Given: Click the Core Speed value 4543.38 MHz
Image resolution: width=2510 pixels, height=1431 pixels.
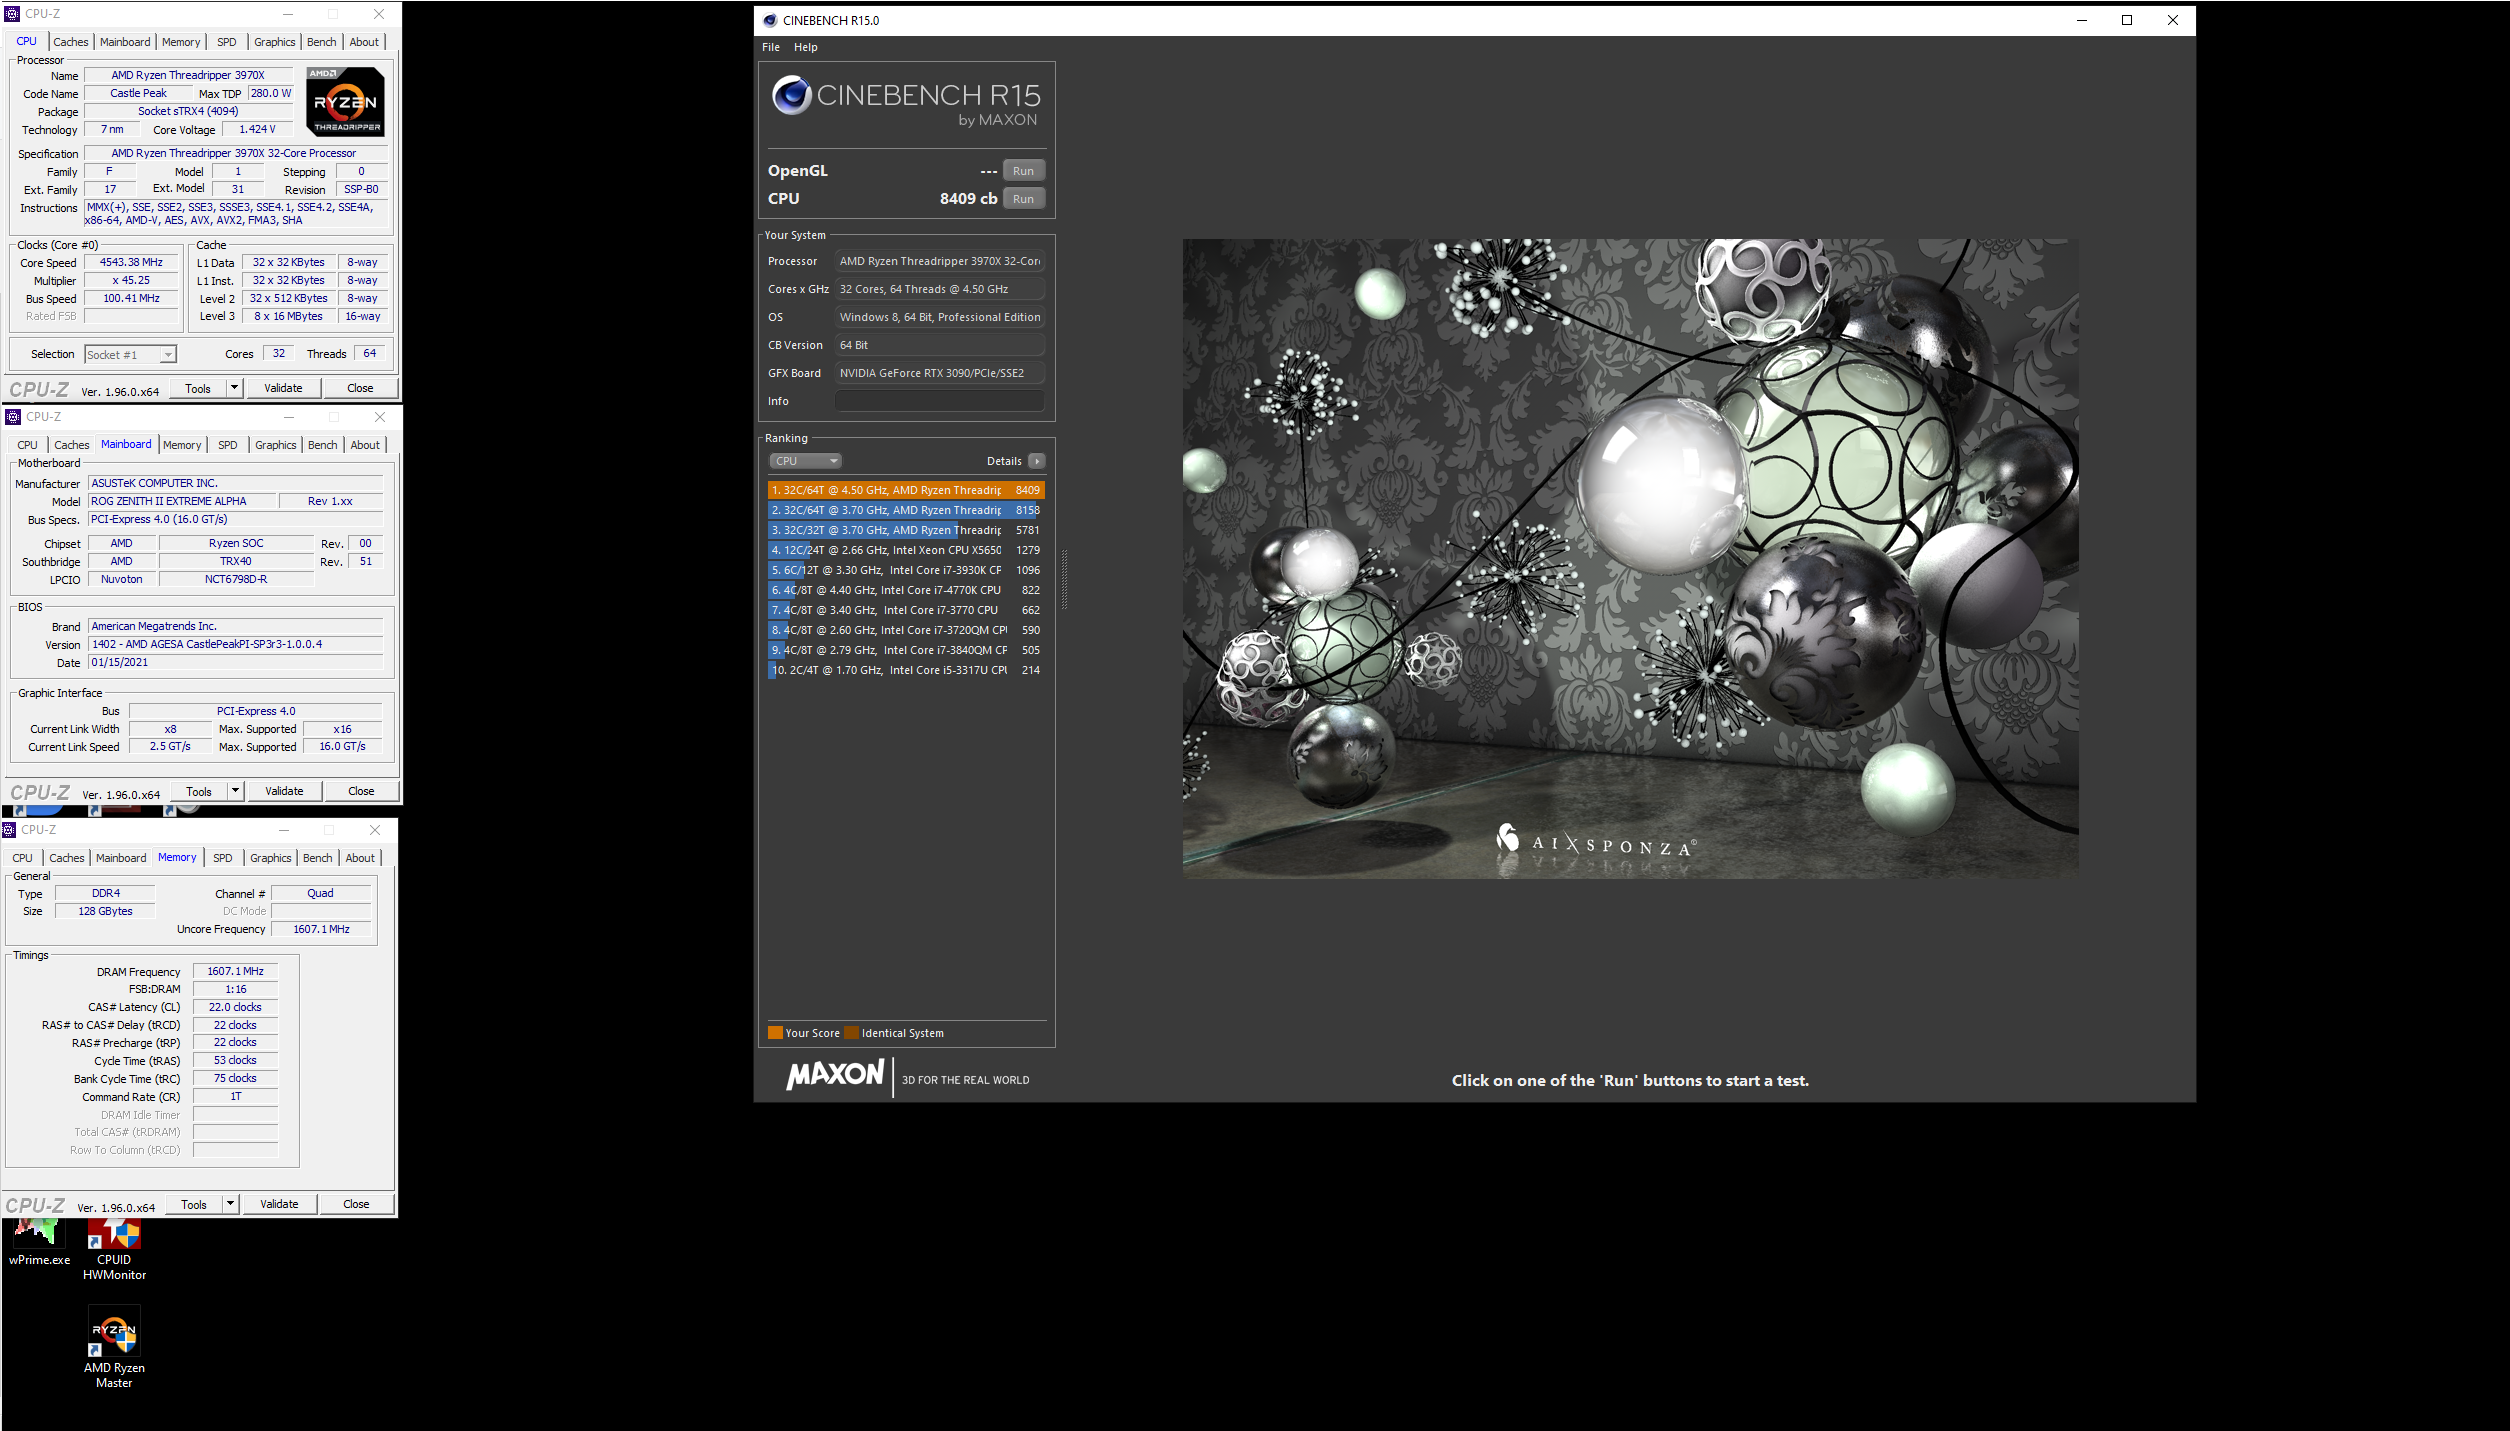Looking at the screenshot, I should pos(131,262).
